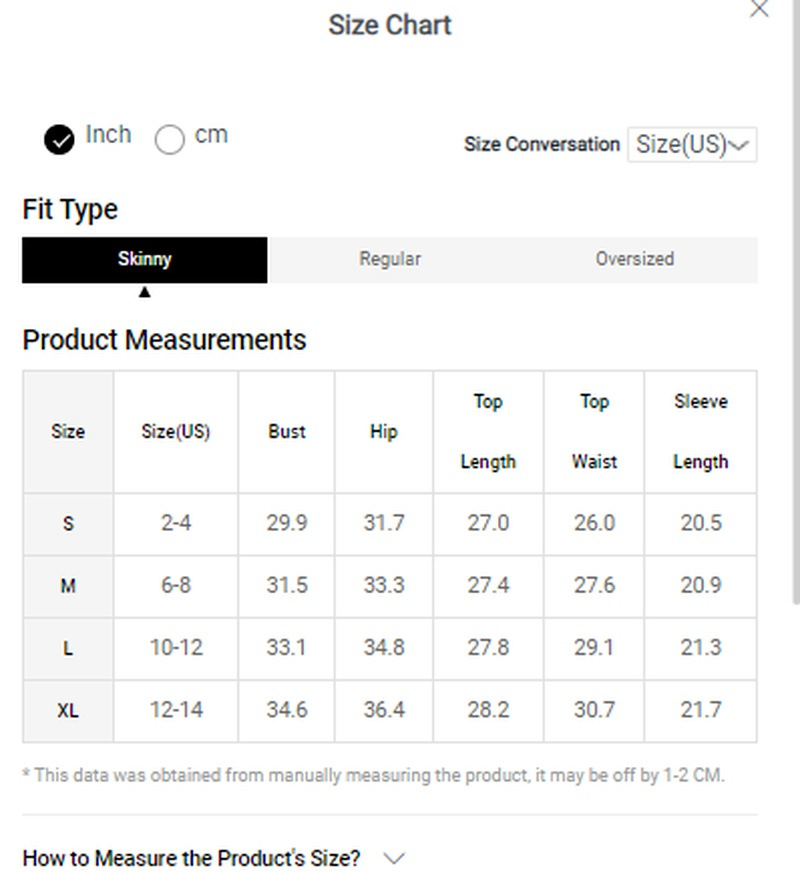Click the Size Conversation label
The height and width of the screenshot is (872, 800).
pos(542,144)
